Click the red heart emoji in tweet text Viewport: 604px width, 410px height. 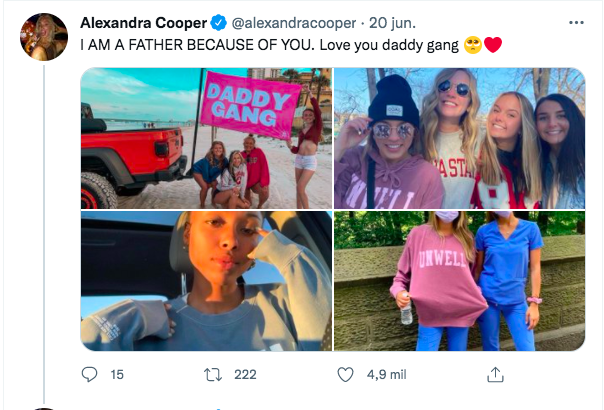tap(493, 45)
